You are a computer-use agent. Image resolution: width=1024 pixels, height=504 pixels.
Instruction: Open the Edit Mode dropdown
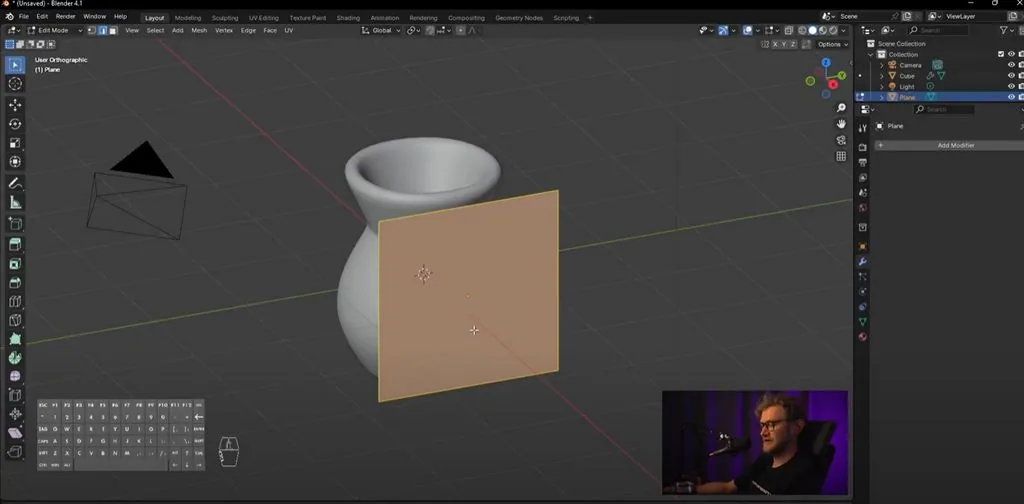(x=55, y=30)
